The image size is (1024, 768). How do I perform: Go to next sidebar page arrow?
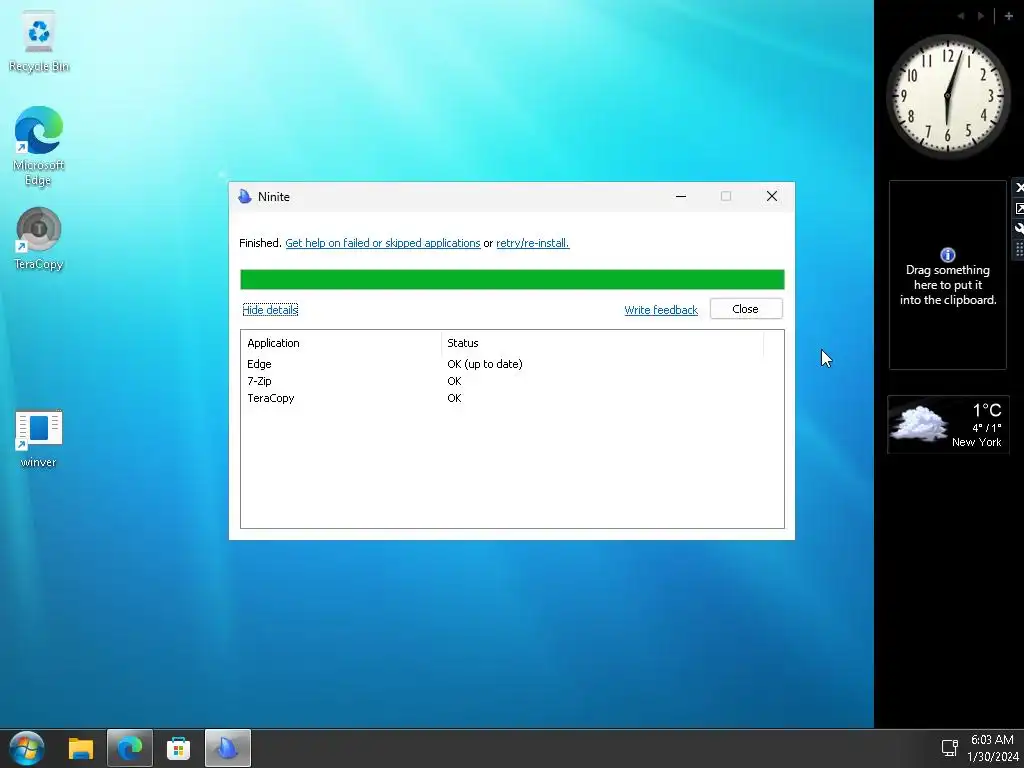coord(981,16)
